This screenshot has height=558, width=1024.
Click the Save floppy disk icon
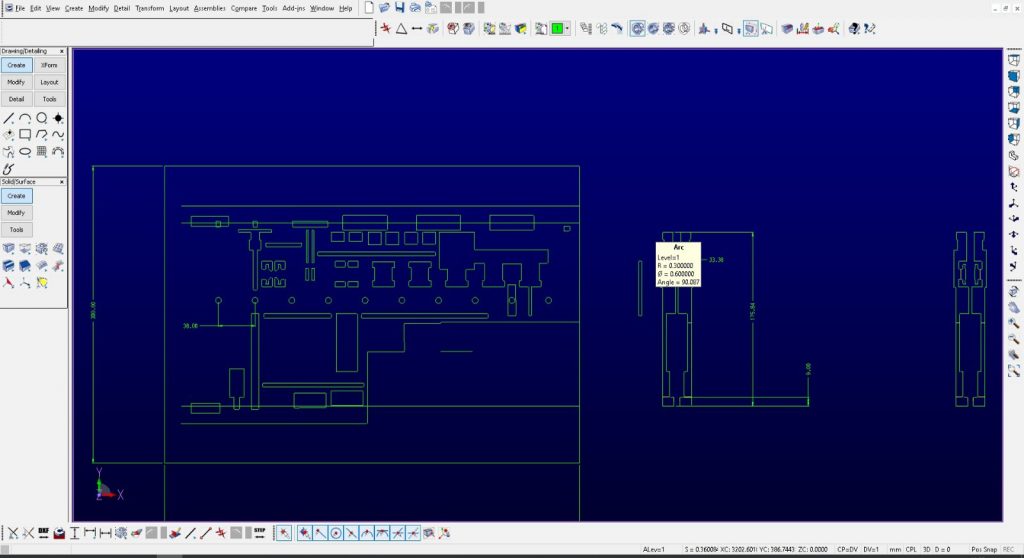[400, 8]
